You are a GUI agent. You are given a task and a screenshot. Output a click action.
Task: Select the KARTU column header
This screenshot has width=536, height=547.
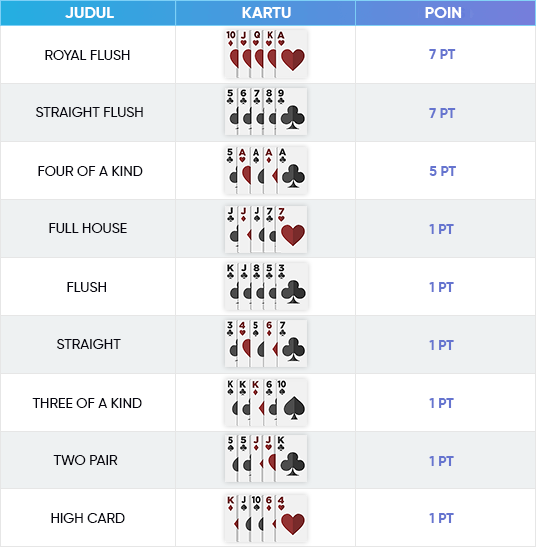pyautogui.click(x=266, y=13)
